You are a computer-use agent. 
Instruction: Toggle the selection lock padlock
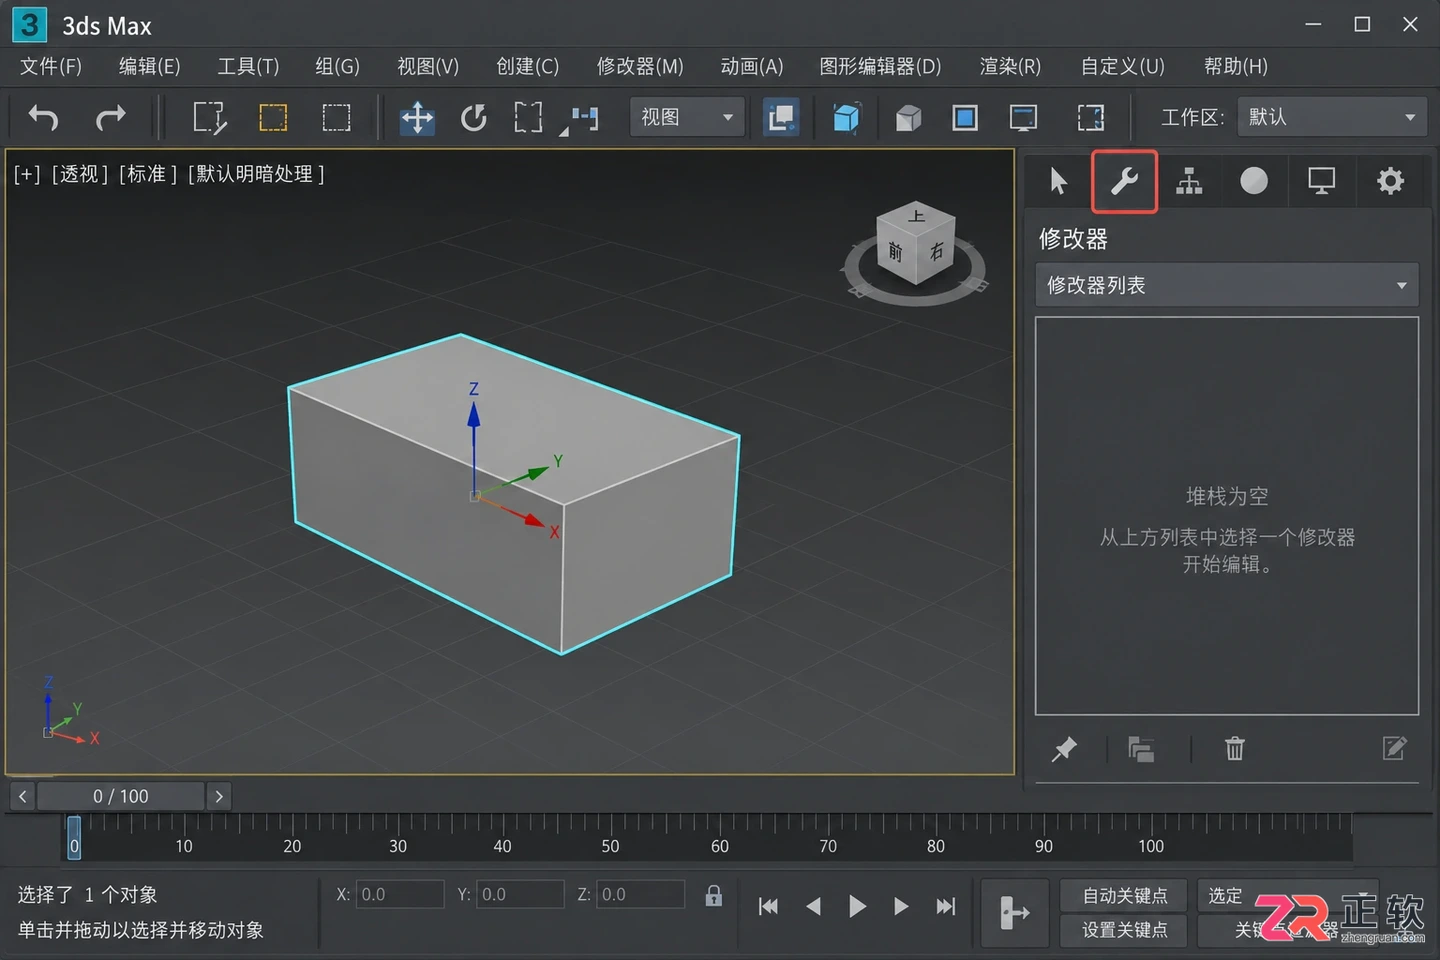(713, 895)
